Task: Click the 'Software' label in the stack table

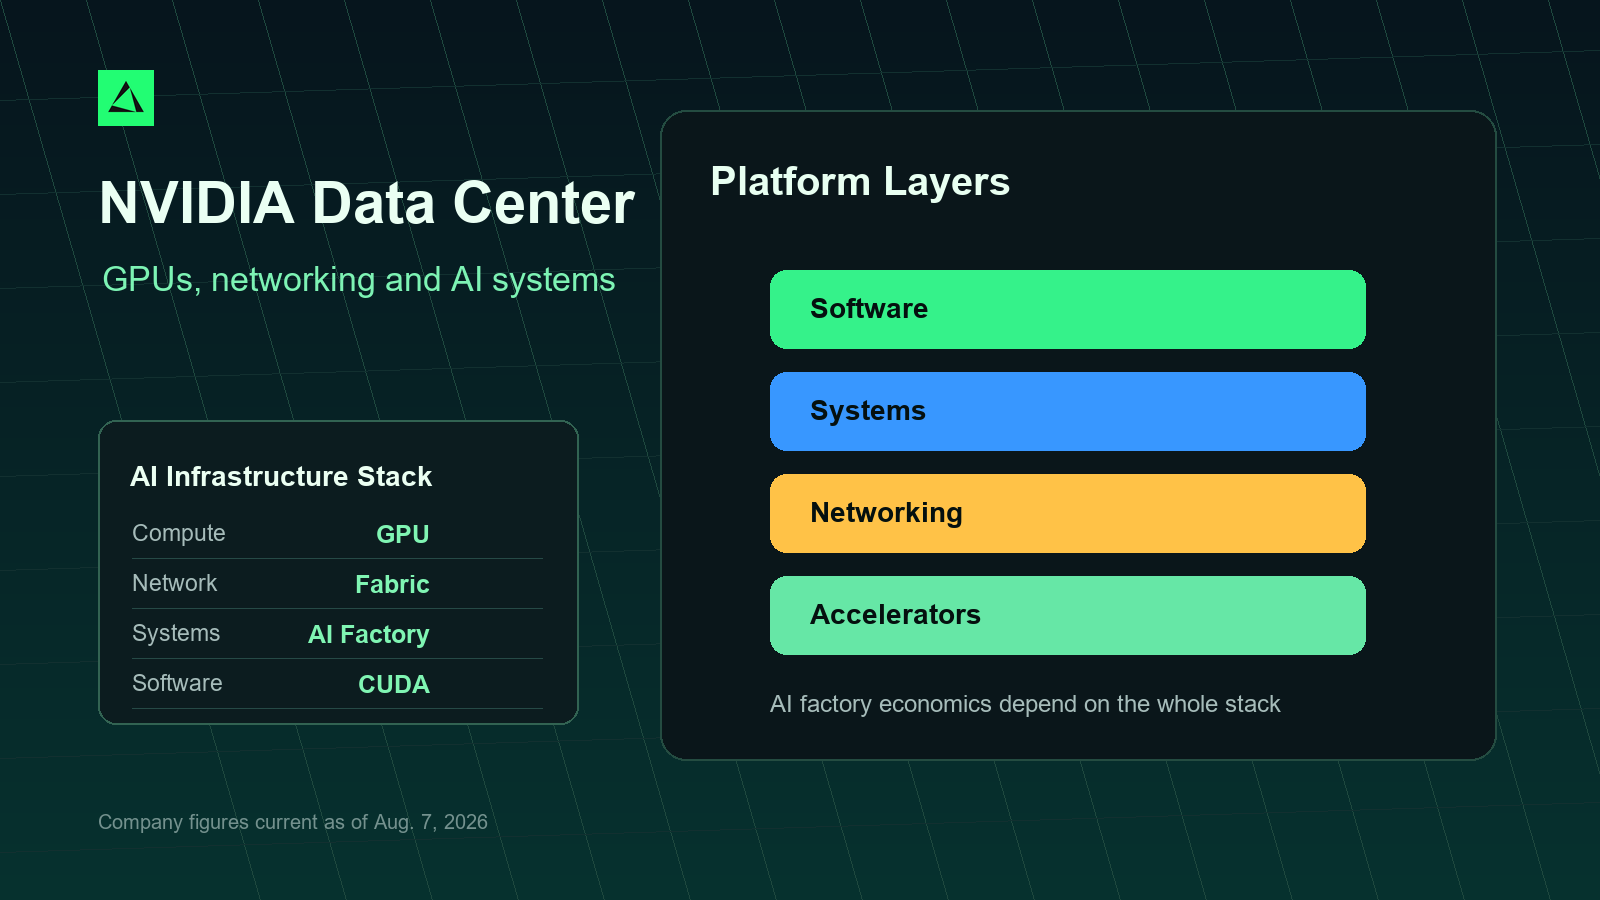Action: tap(177, 683)
